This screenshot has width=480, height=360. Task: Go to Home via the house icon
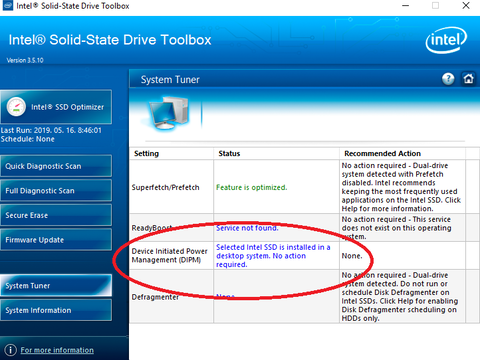pyautogui.click(x=468, y=79)
